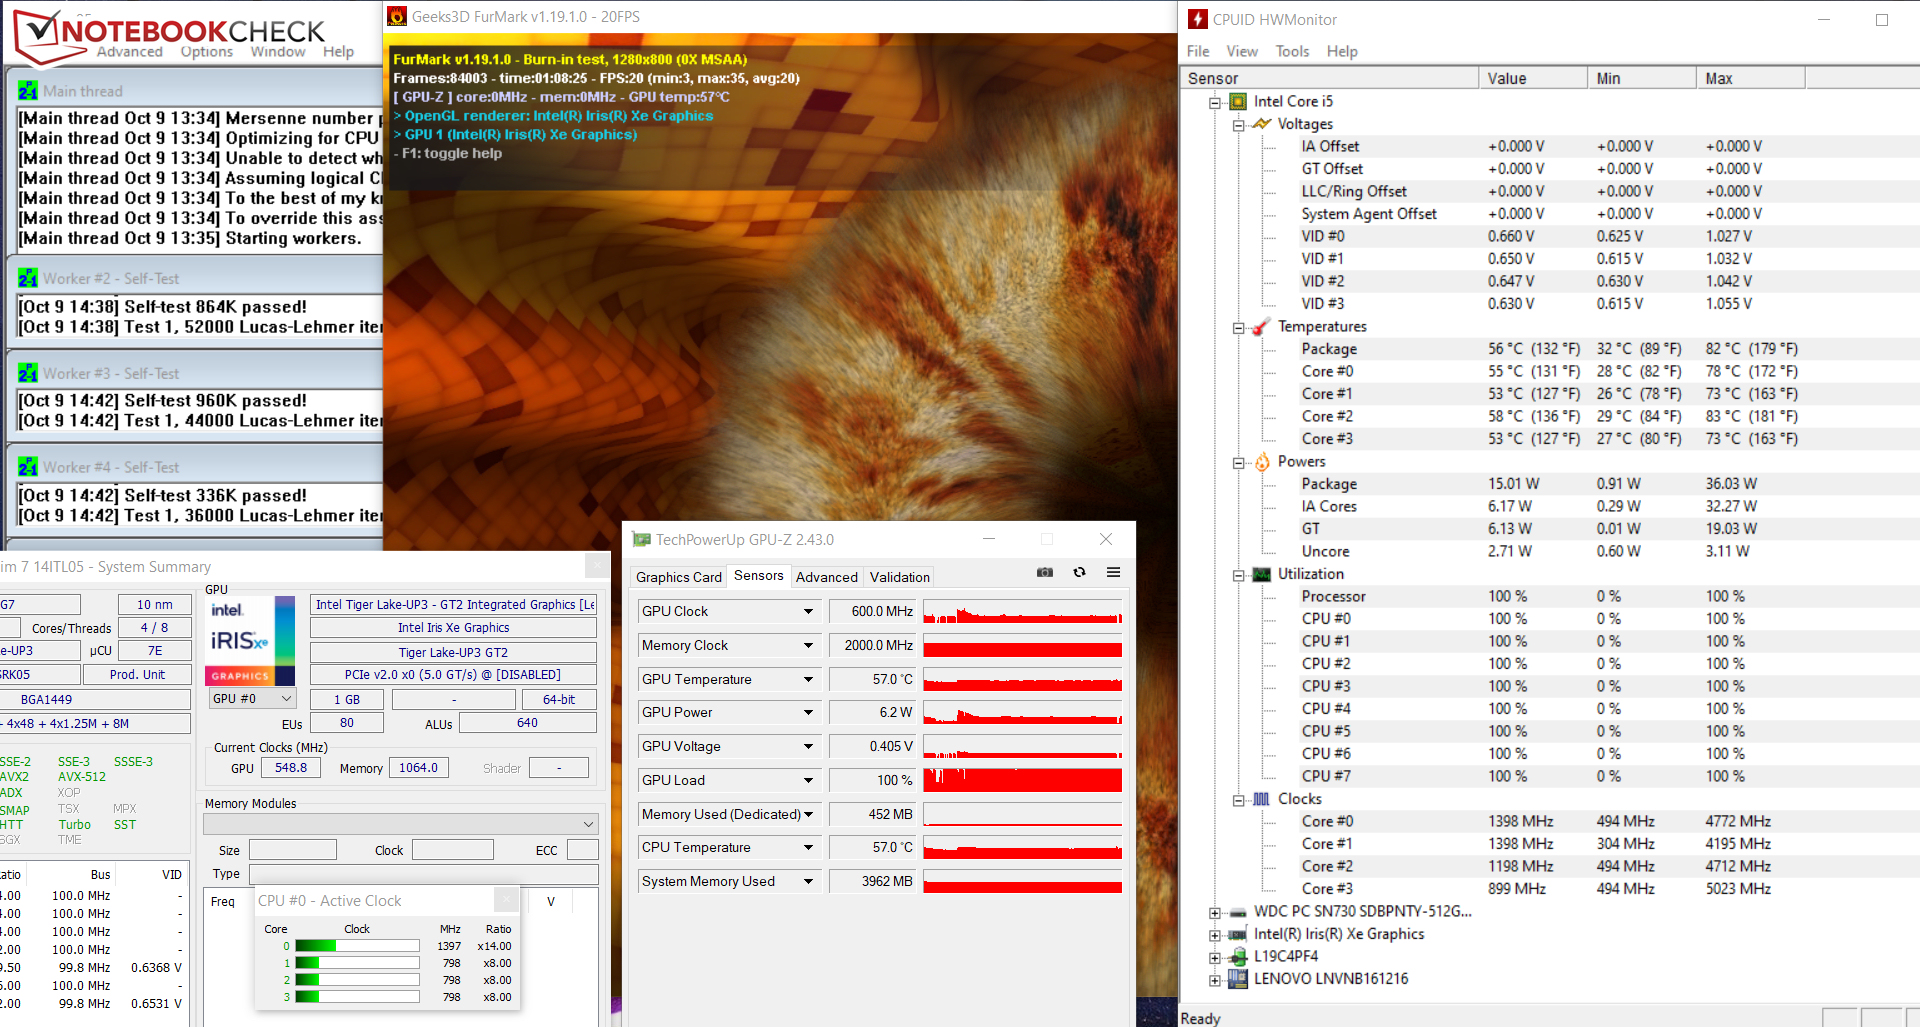Collapse the Temperatures section in HWMonitor
The height and width of the screenshot is (1027, 1920).
pyautogui.click(x=1239, y=328)
